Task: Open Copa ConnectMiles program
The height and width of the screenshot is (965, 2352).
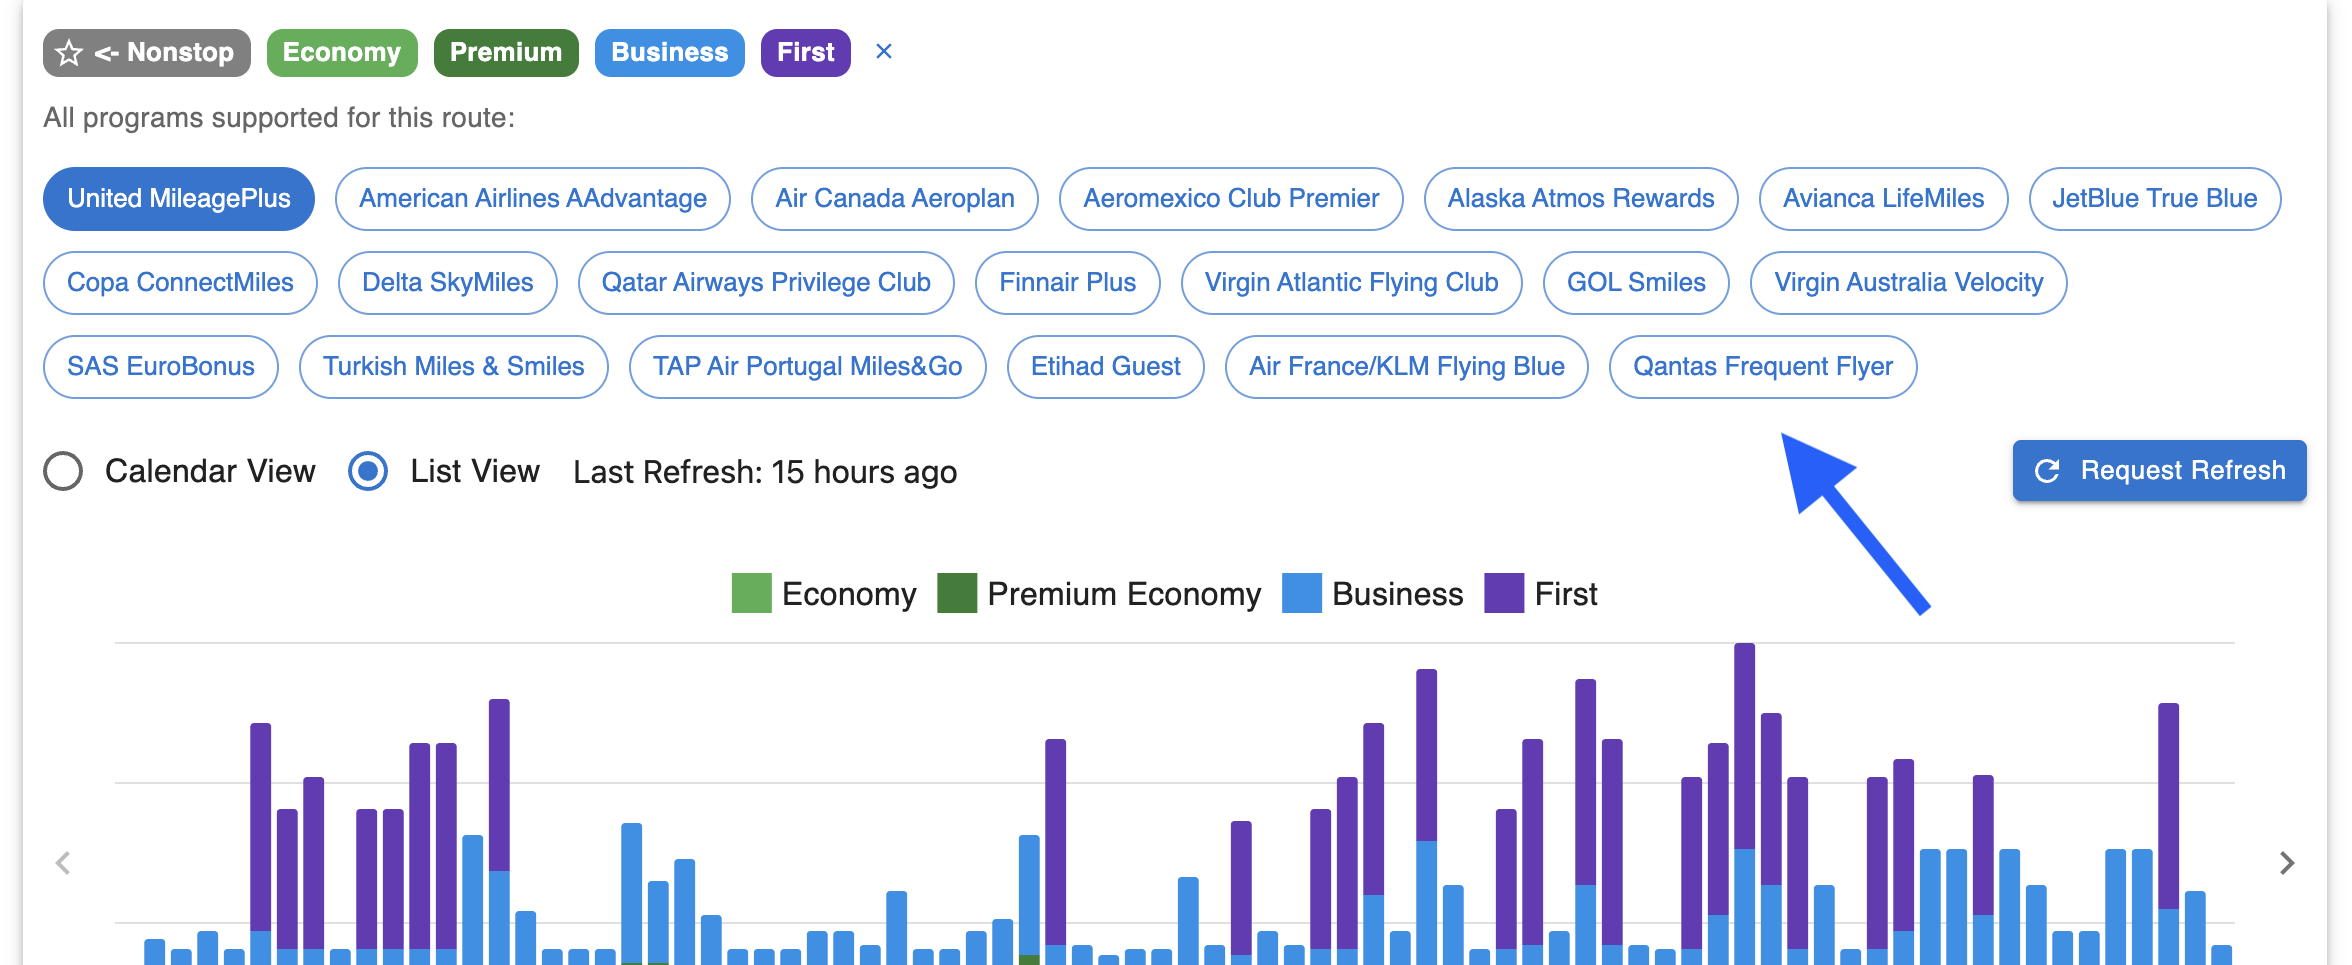Action: 180,283
